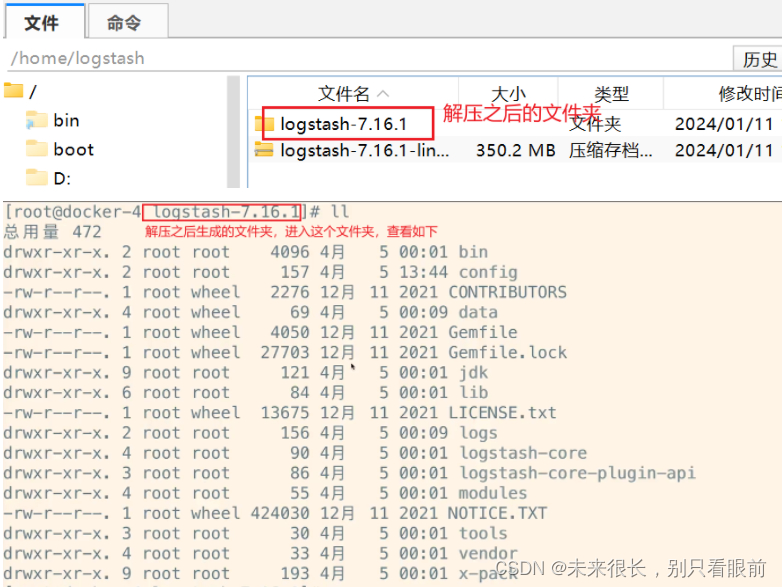
Task: Sort by 大小 column header
Action: point(508,93)
